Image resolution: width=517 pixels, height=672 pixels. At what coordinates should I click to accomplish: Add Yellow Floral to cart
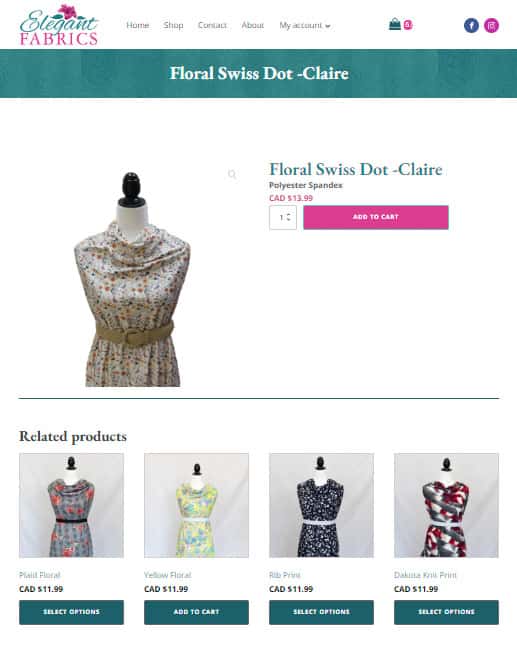click(x=196, y=612)
